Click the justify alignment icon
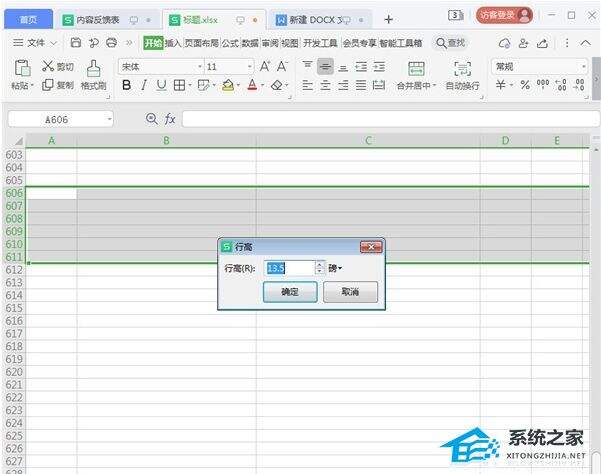 point(361,85)
